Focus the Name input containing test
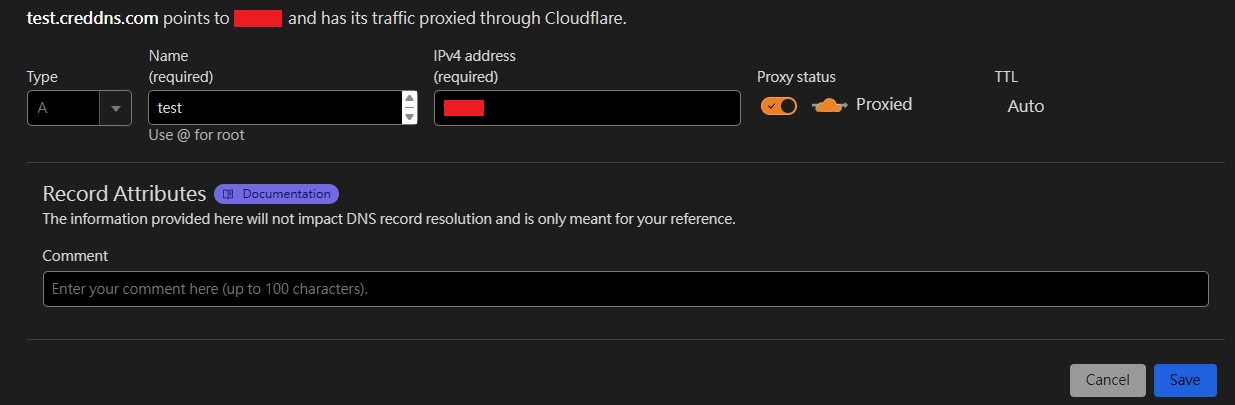Image resolution: width=1235 pixels, height=405 pixels. (275, 108)
